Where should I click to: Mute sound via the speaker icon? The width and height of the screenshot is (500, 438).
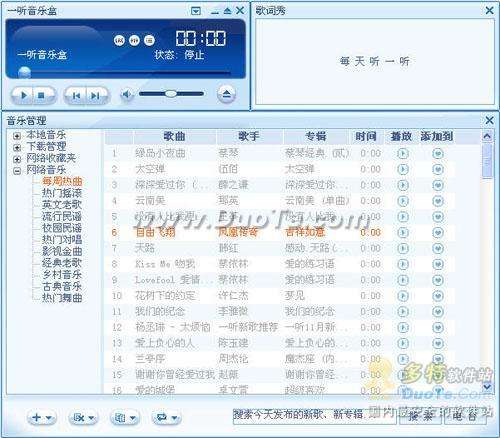tap(127, 95)
